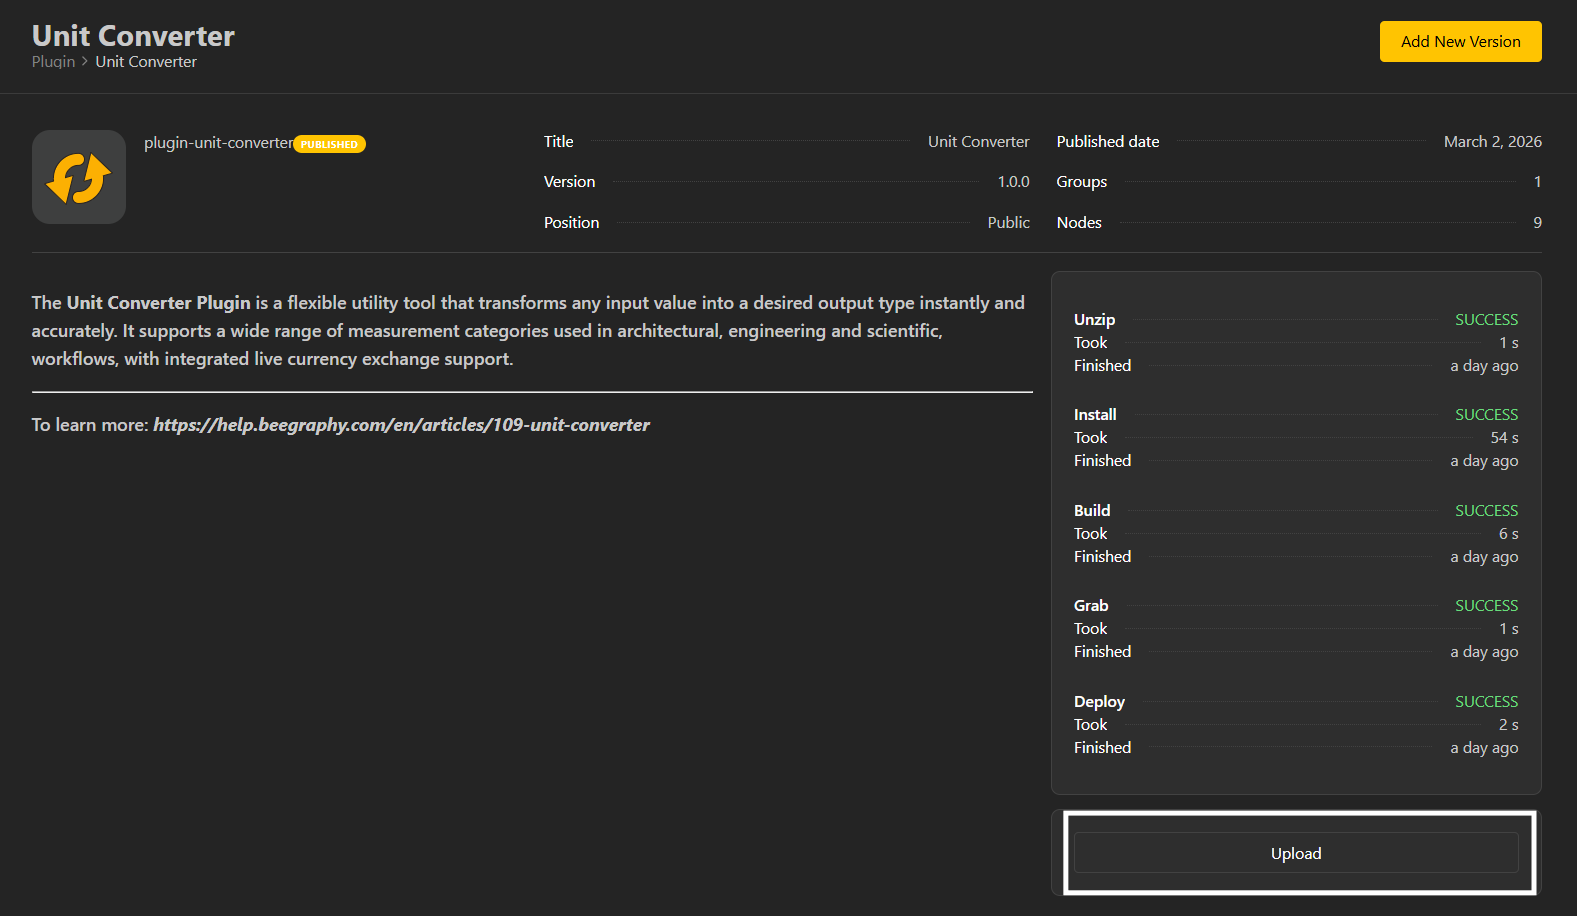Click the Published date March 2, 2026
The width and height of the screenshot is (1577, 916).
(1492, 142)
